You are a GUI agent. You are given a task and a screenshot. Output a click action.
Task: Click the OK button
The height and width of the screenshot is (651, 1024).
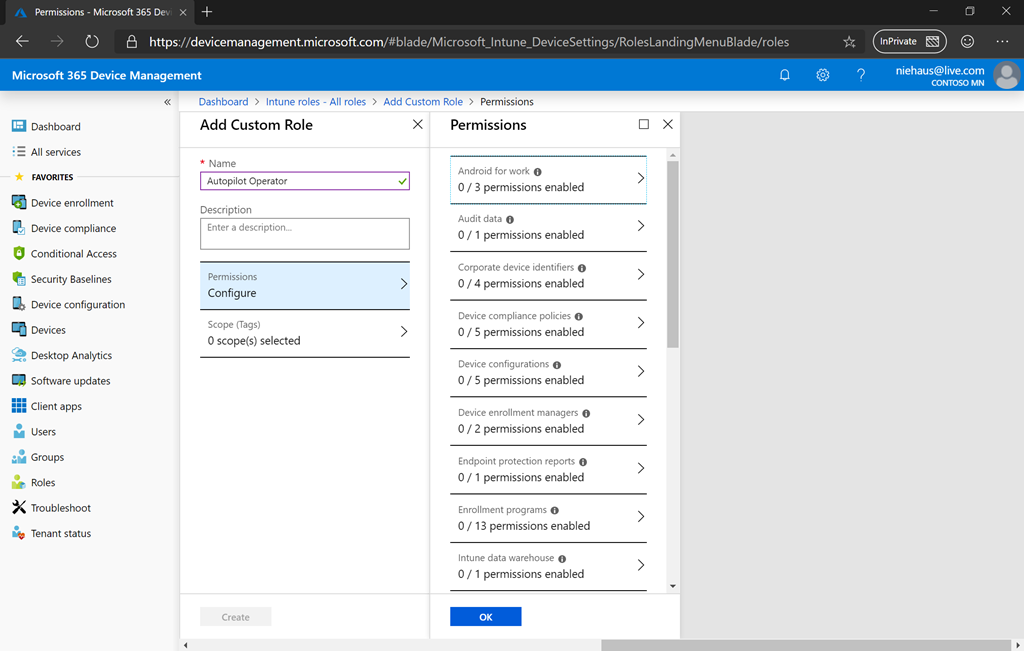[x=485, y=617]
